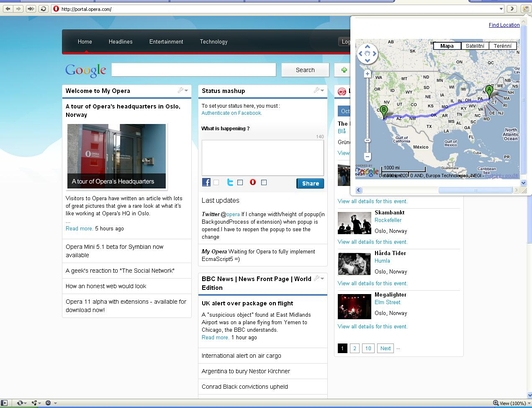
Task: Click the Google Search button
Action: (x=305, y=70)
